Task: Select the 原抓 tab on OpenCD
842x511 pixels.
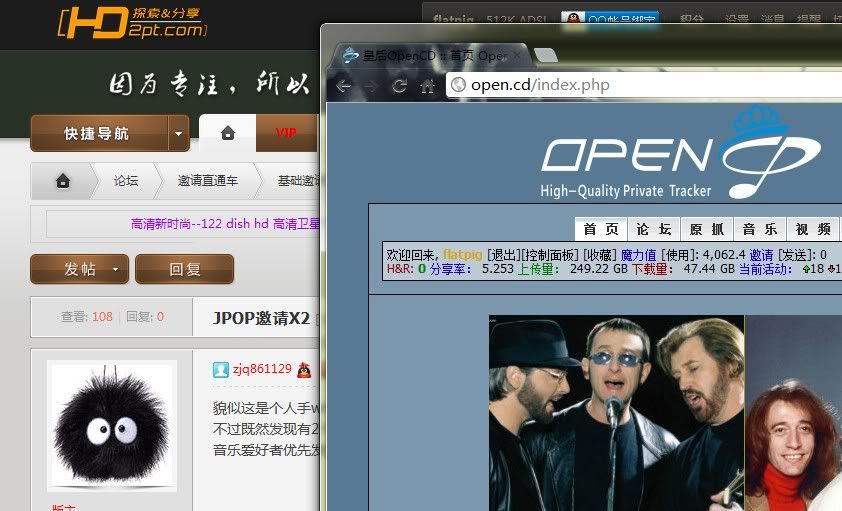Action: (x=707, y=229)
